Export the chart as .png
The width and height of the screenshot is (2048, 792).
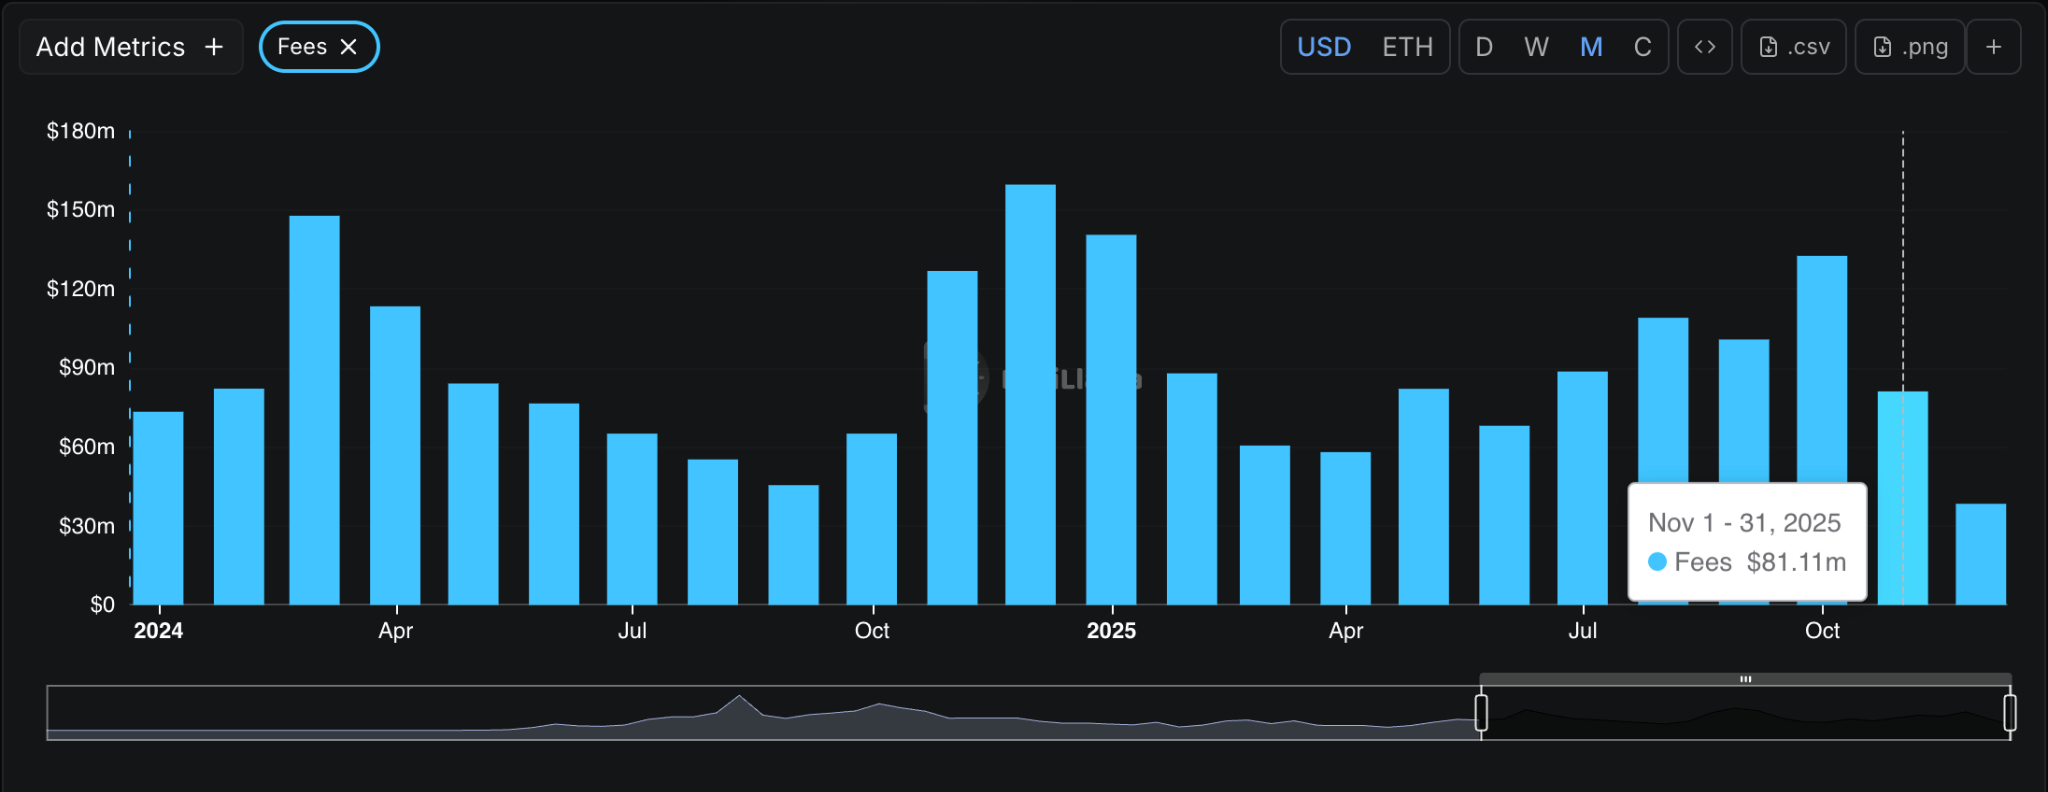coord(1910,47)
